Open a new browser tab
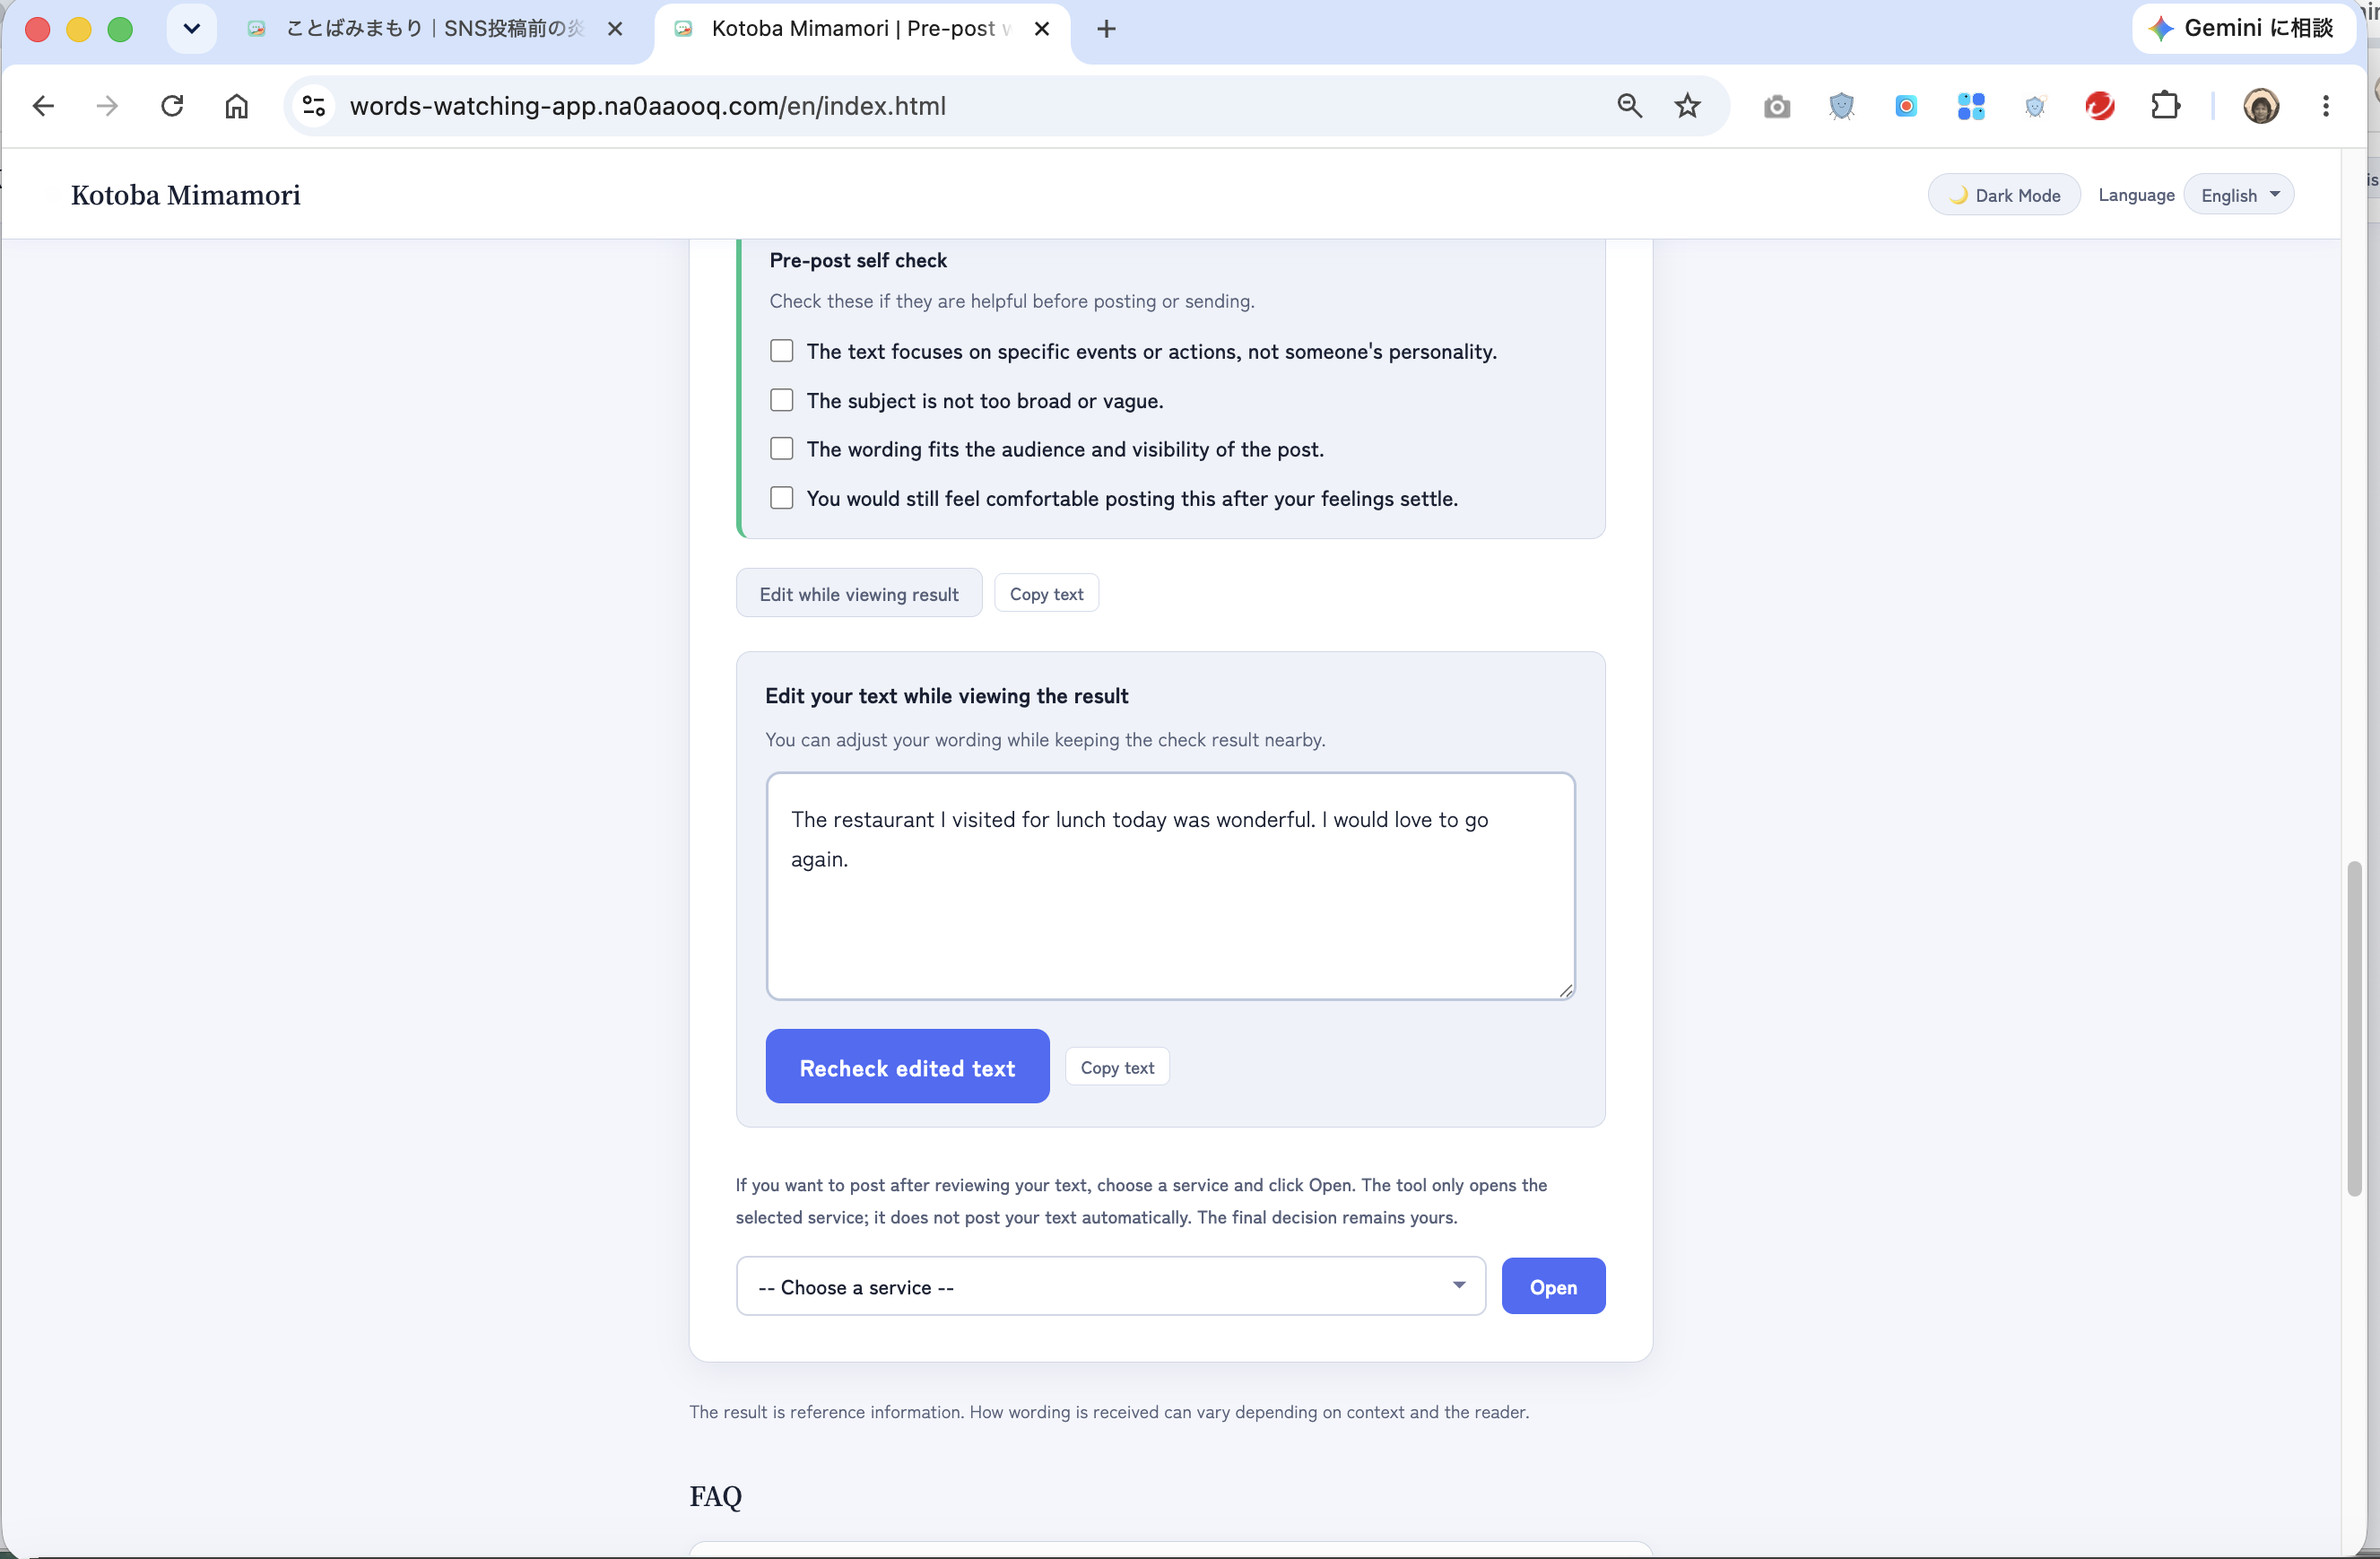This screenshot has height=1559, width=2380. [1106, 29]
